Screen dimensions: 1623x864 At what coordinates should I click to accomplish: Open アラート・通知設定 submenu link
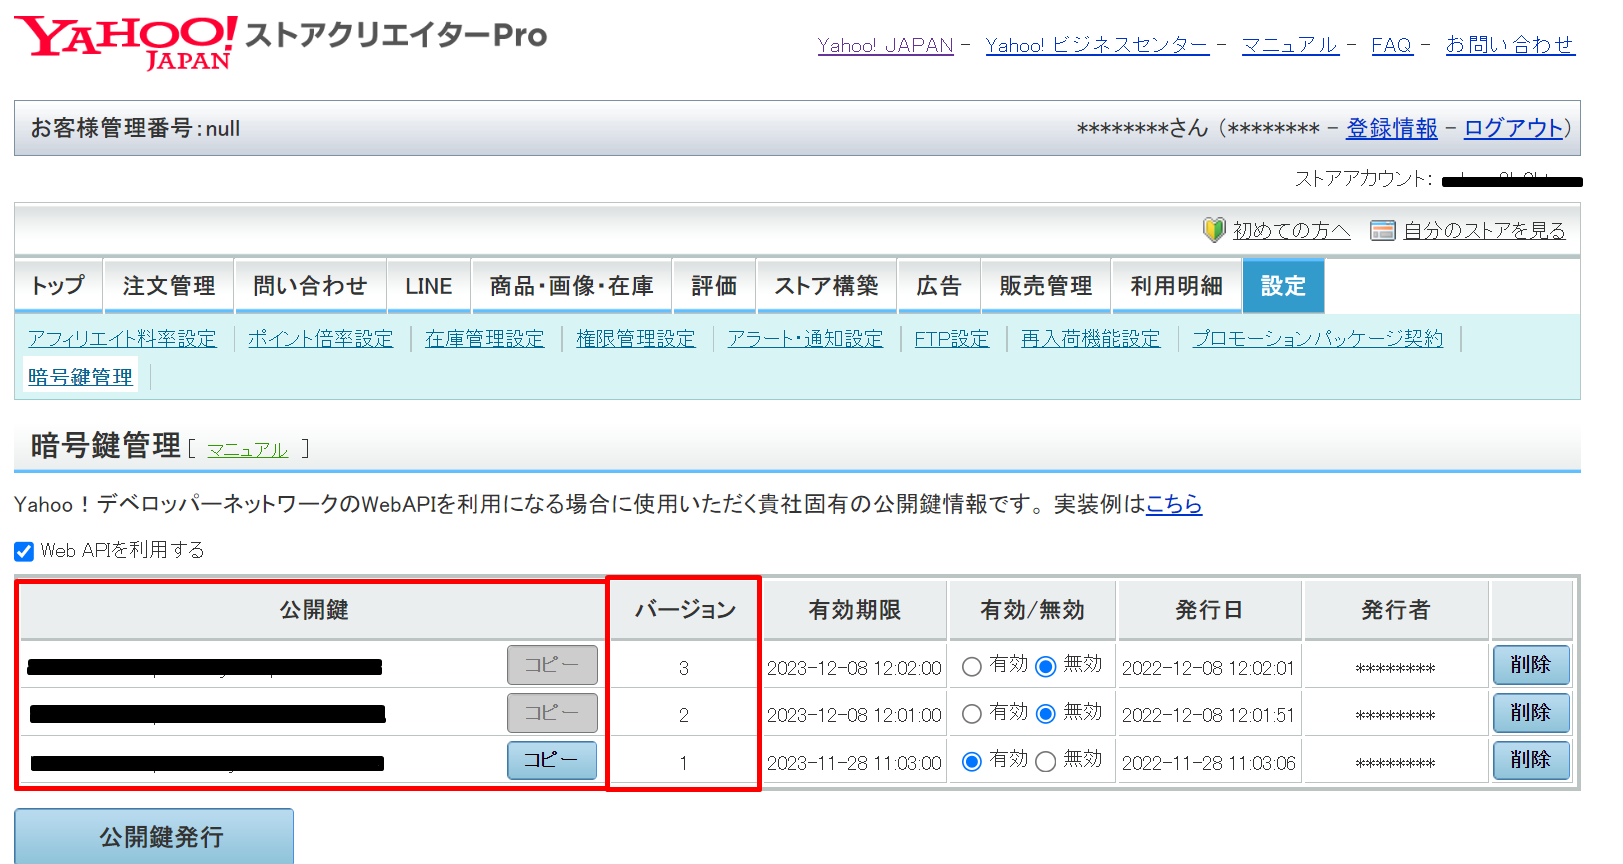805,339
